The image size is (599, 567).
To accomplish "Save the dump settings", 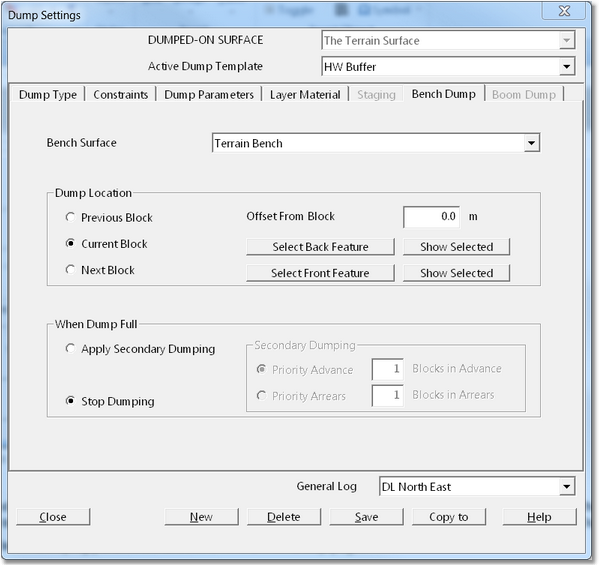I will point(366,517).
